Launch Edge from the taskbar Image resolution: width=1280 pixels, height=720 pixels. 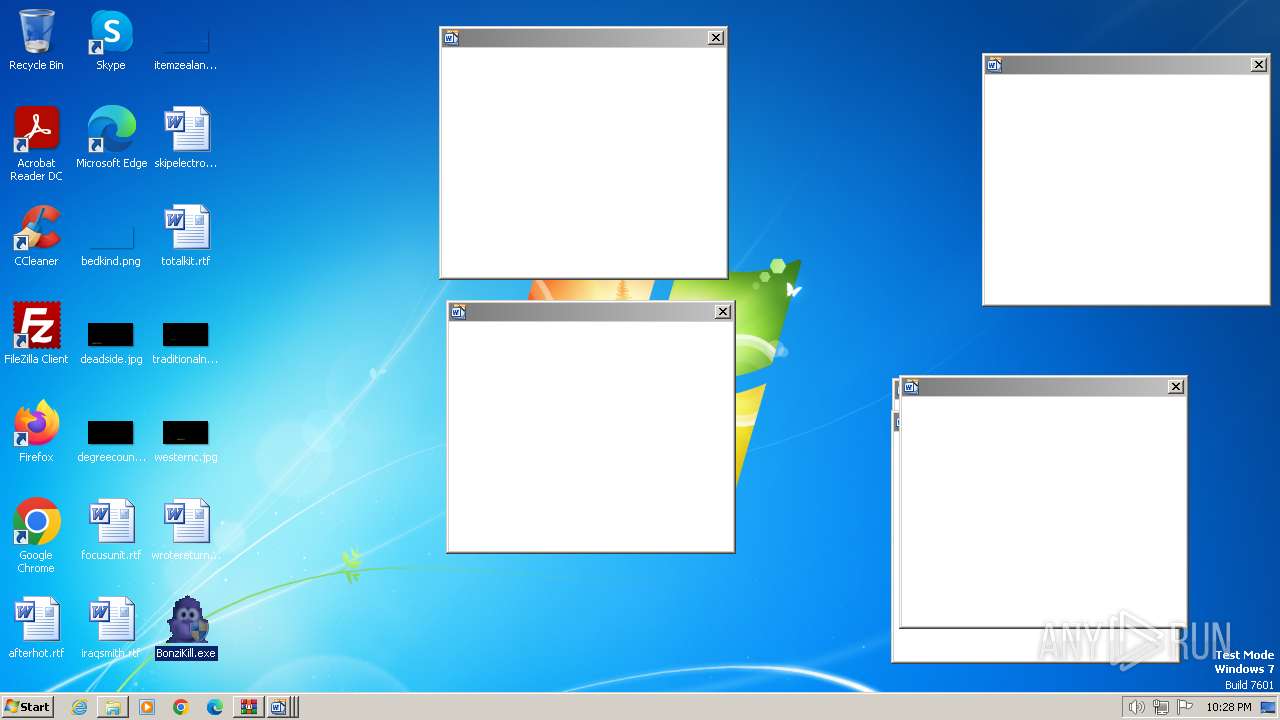(215, 707)
